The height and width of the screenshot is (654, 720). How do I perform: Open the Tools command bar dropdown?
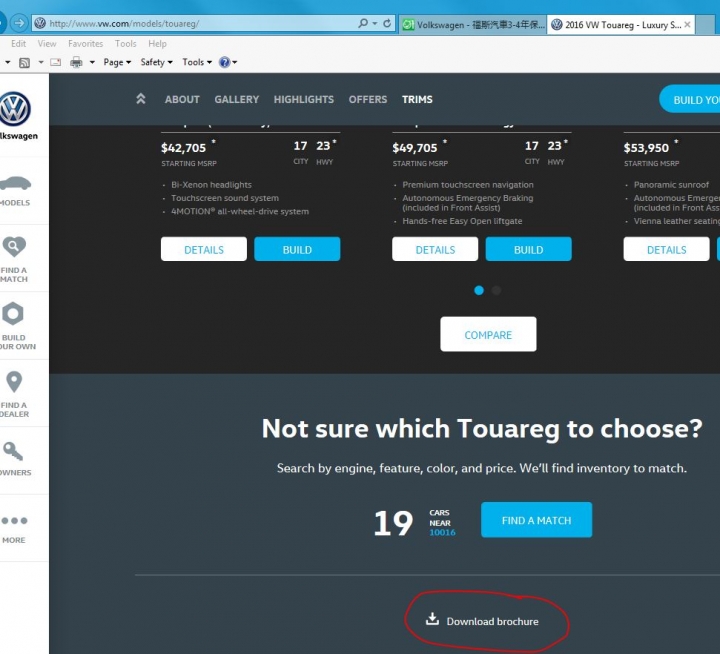(197, 62)
